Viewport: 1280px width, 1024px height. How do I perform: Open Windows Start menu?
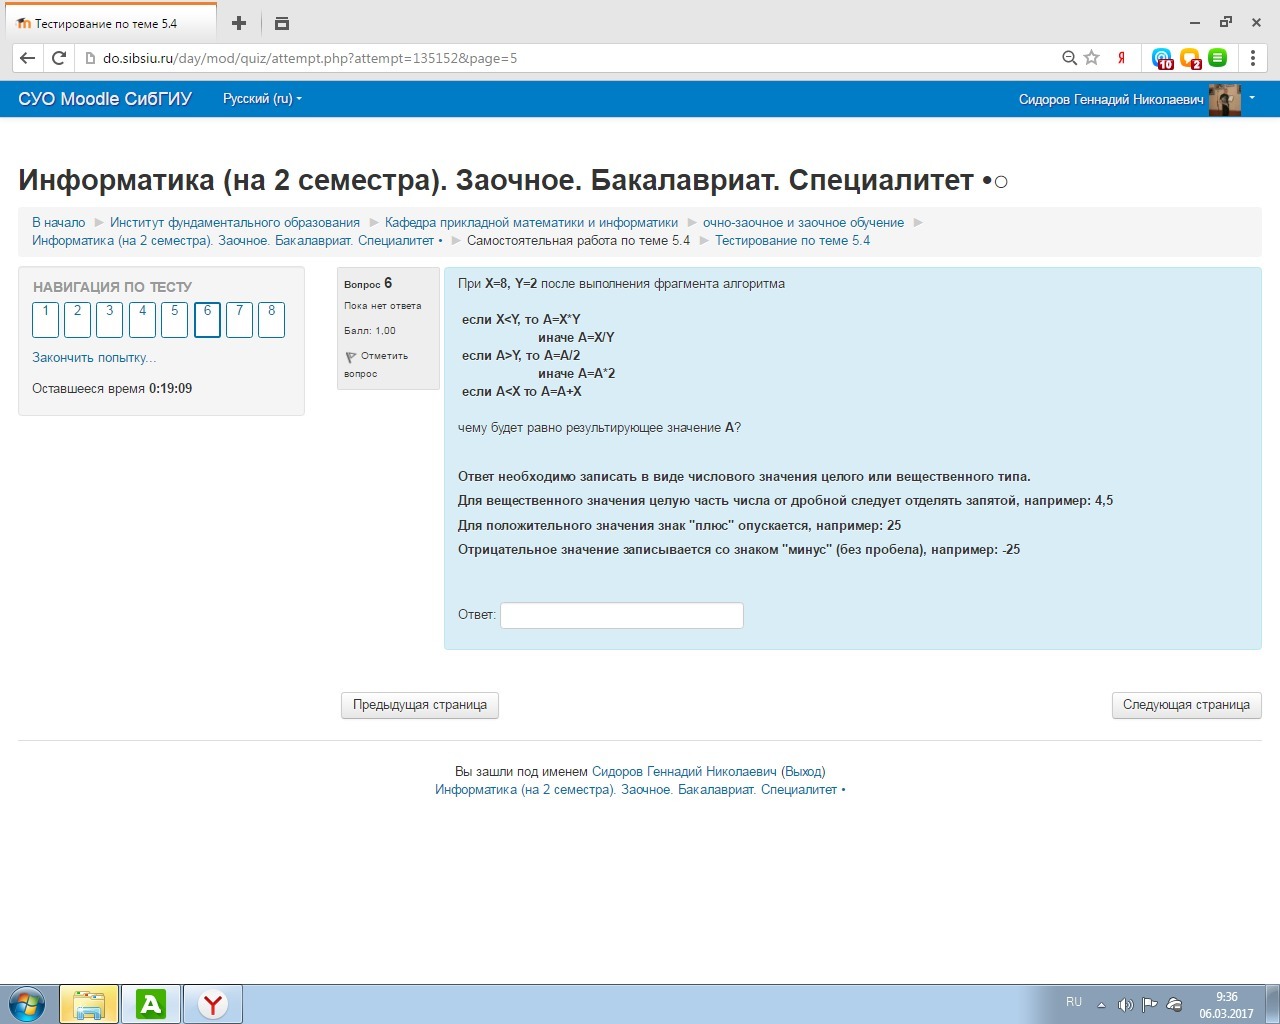pyautogui.click(x=27, y=1004)
